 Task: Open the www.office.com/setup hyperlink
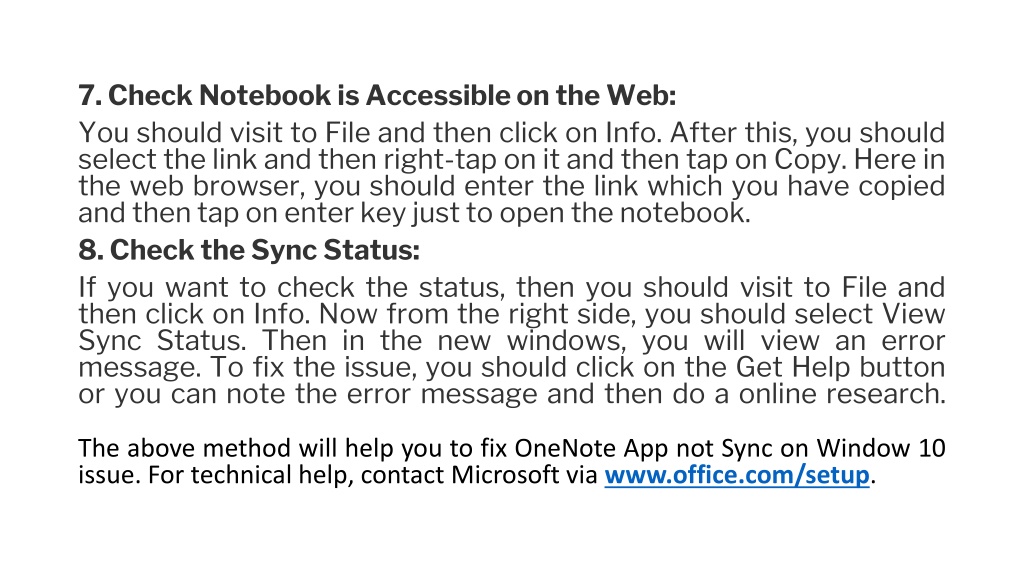737,475
